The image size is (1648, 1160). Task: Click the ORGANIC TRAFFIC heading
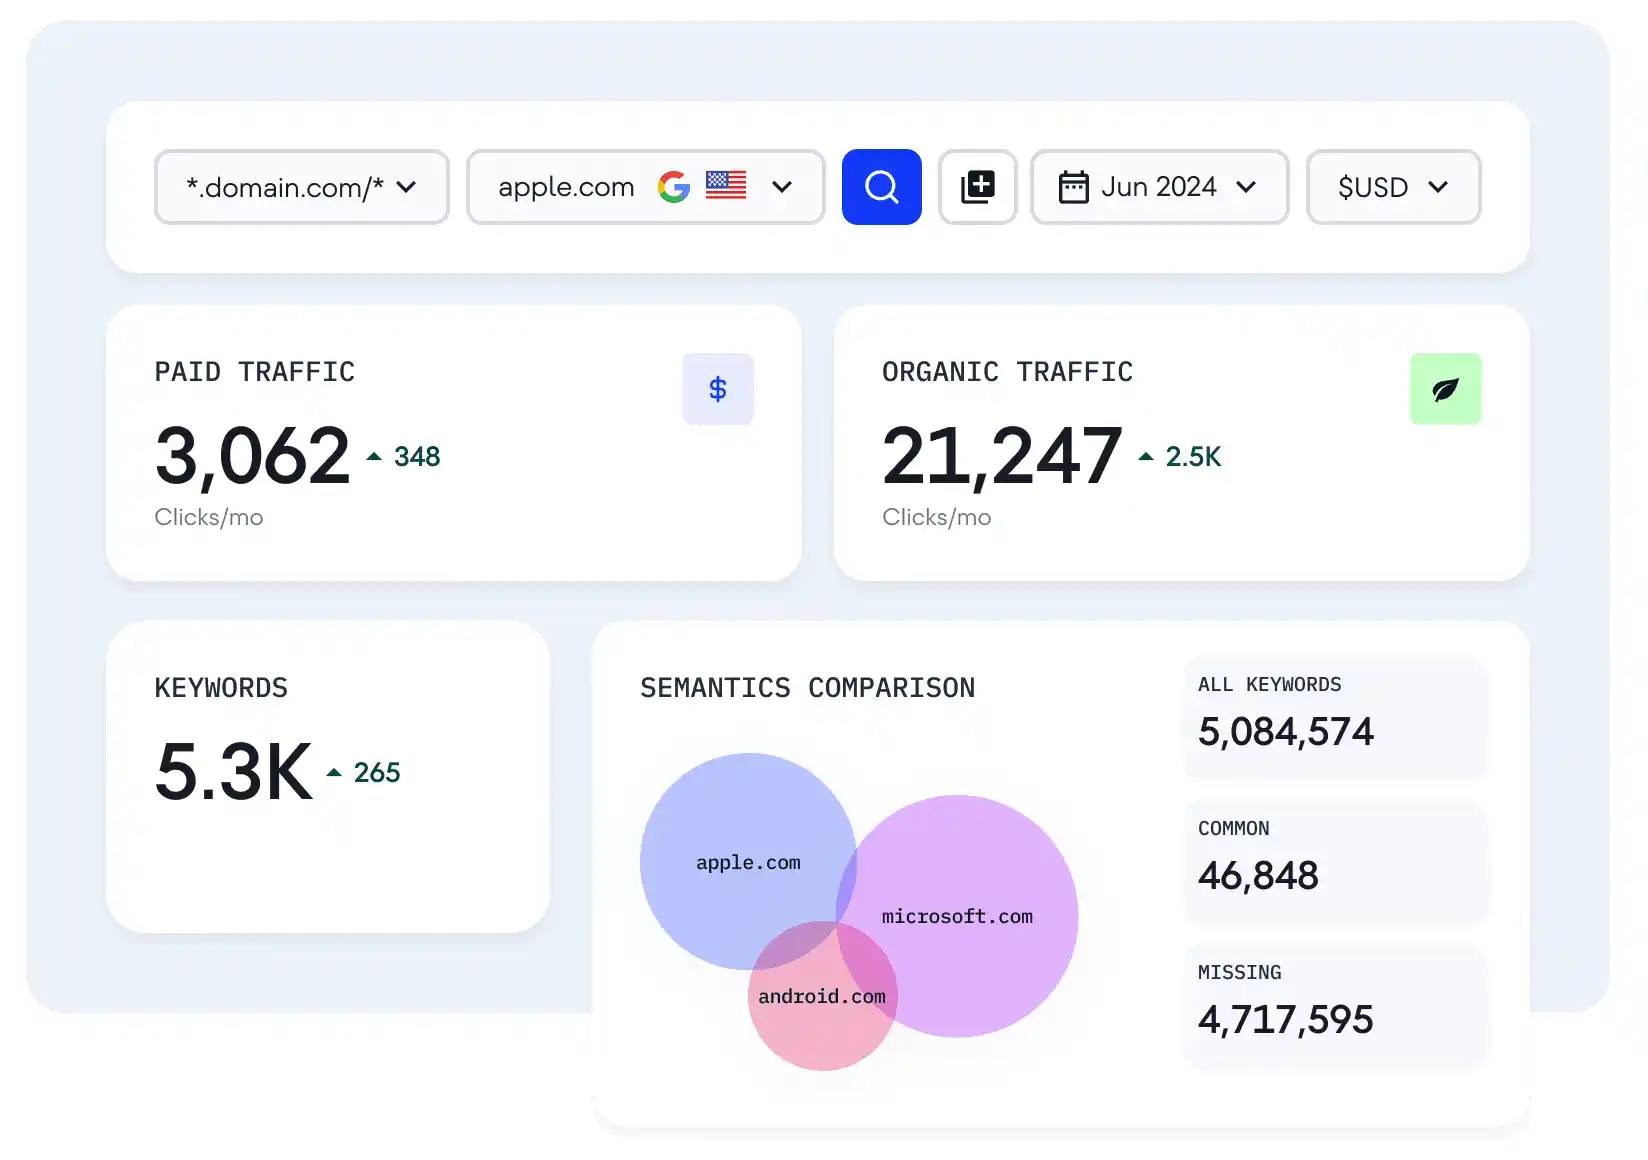[x=1007, y=372]
